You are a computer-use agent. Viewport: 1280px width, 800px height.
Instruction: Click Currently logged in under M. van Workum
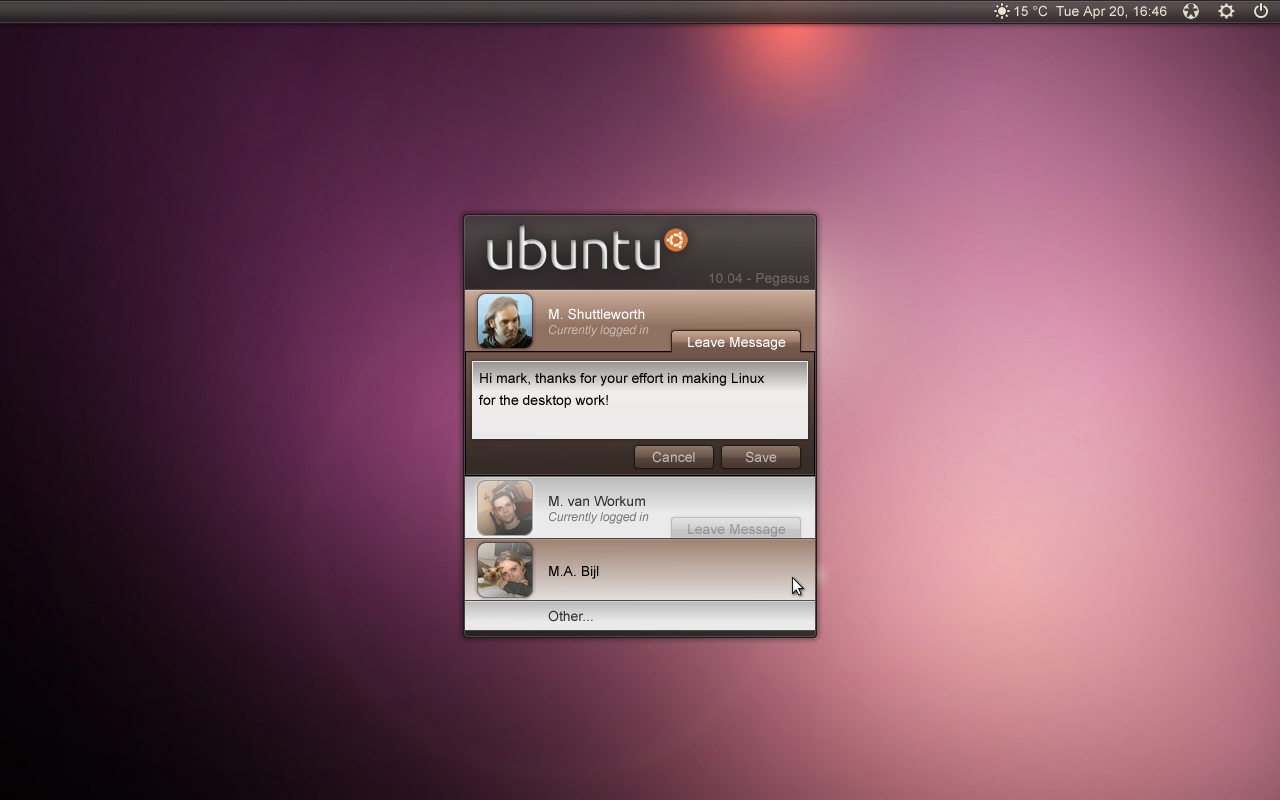(598, 517)
